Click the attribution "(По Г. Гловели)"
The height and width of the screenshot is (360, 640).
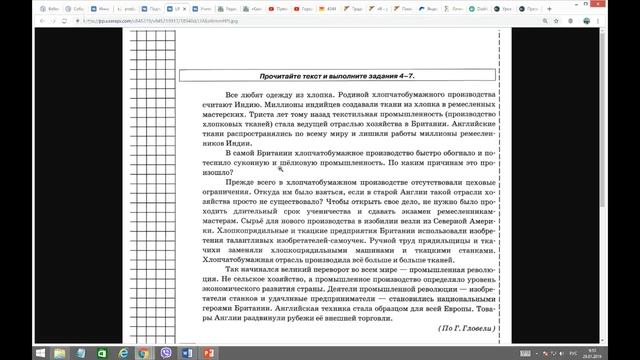(x=467, y=328)
